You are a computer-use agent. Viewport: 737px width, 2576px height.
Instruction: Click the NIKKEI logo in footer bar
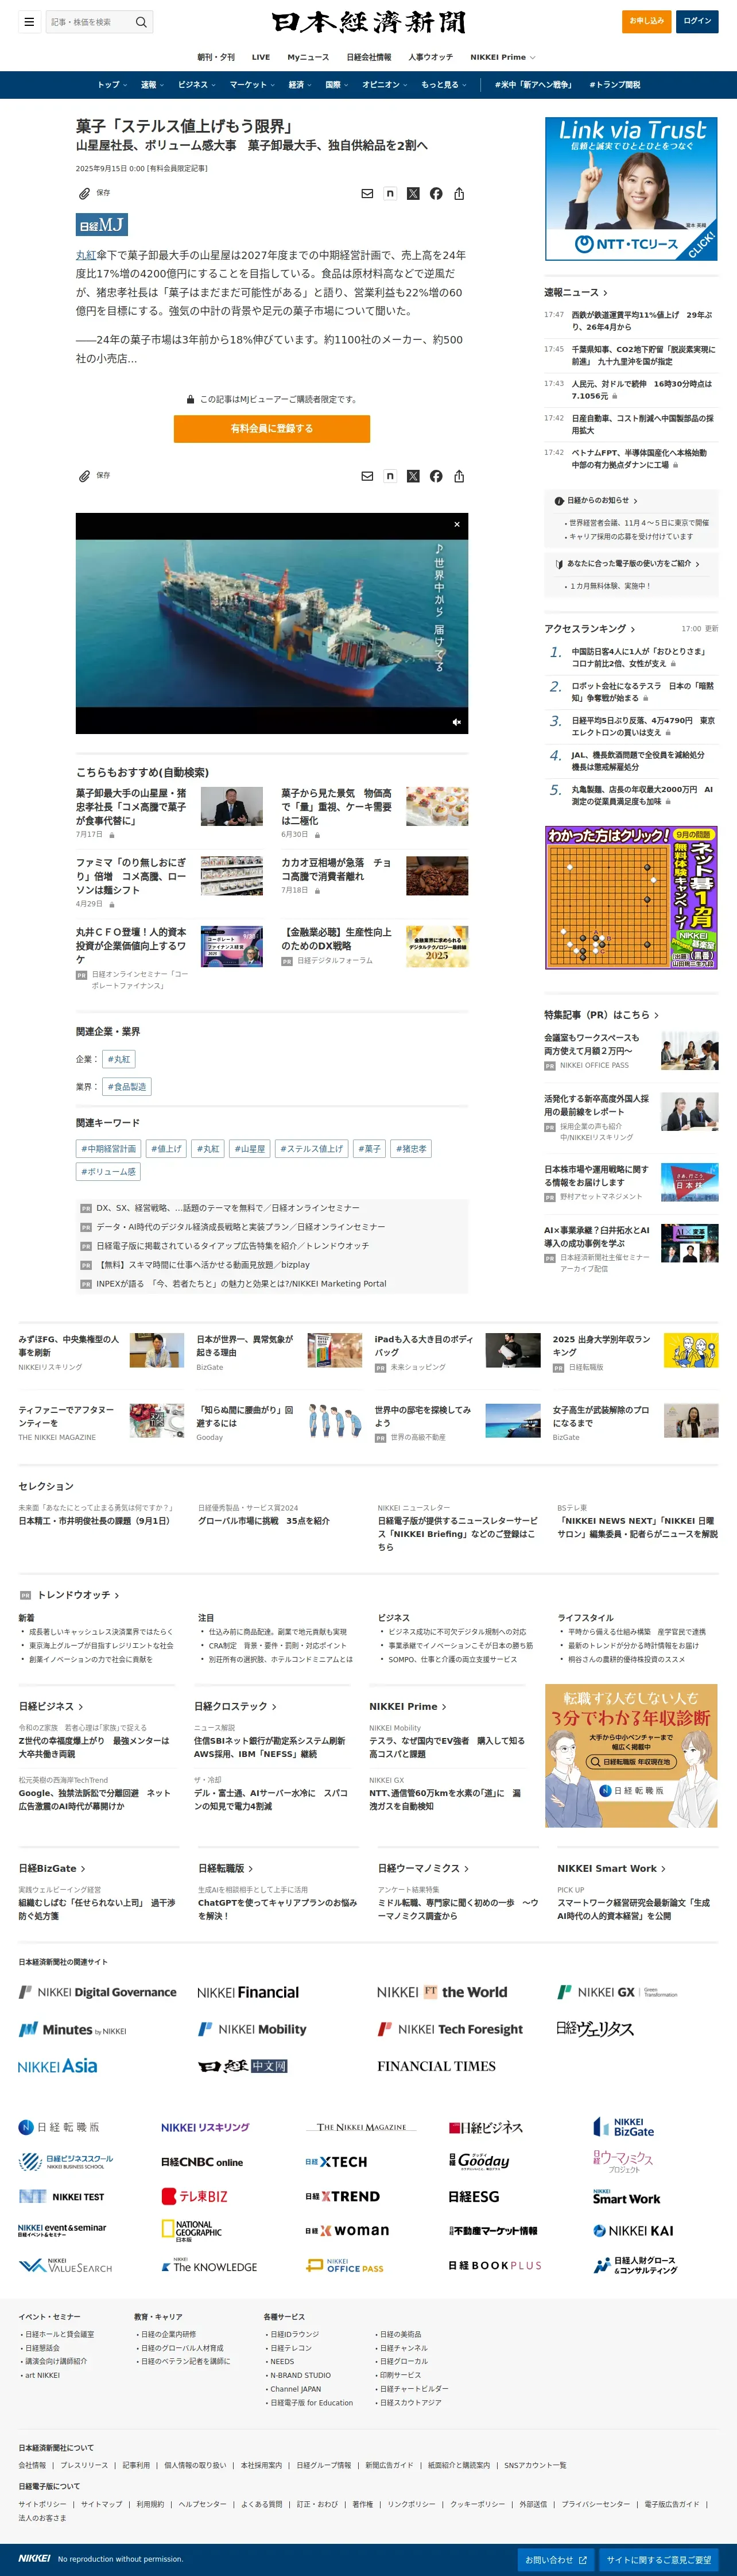34,2558
